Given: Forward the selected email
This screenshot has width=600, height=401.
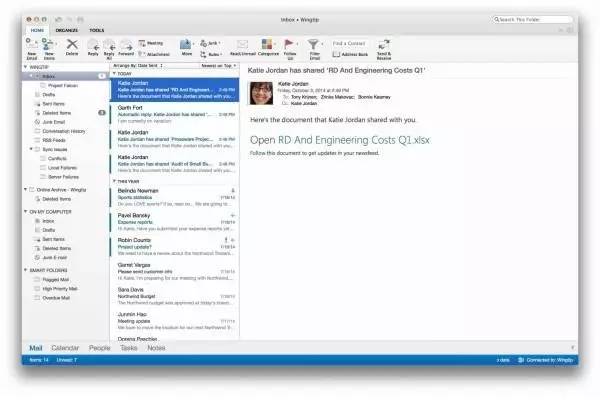Looking at the screenshot, I should 126,48.
